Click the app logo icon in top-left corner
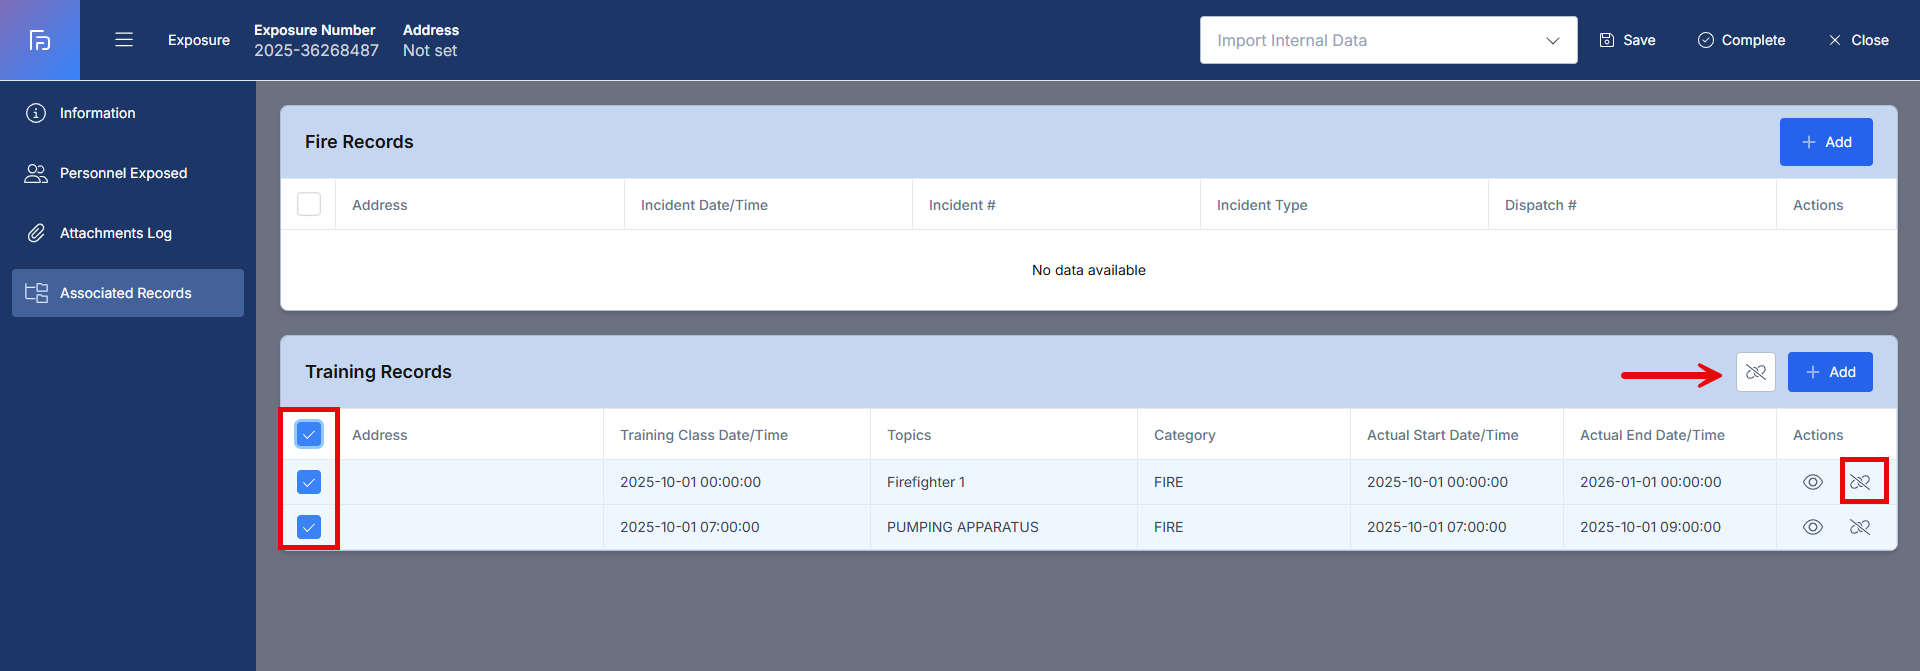Screen dimensions: 1920x671 coord(40,40)
